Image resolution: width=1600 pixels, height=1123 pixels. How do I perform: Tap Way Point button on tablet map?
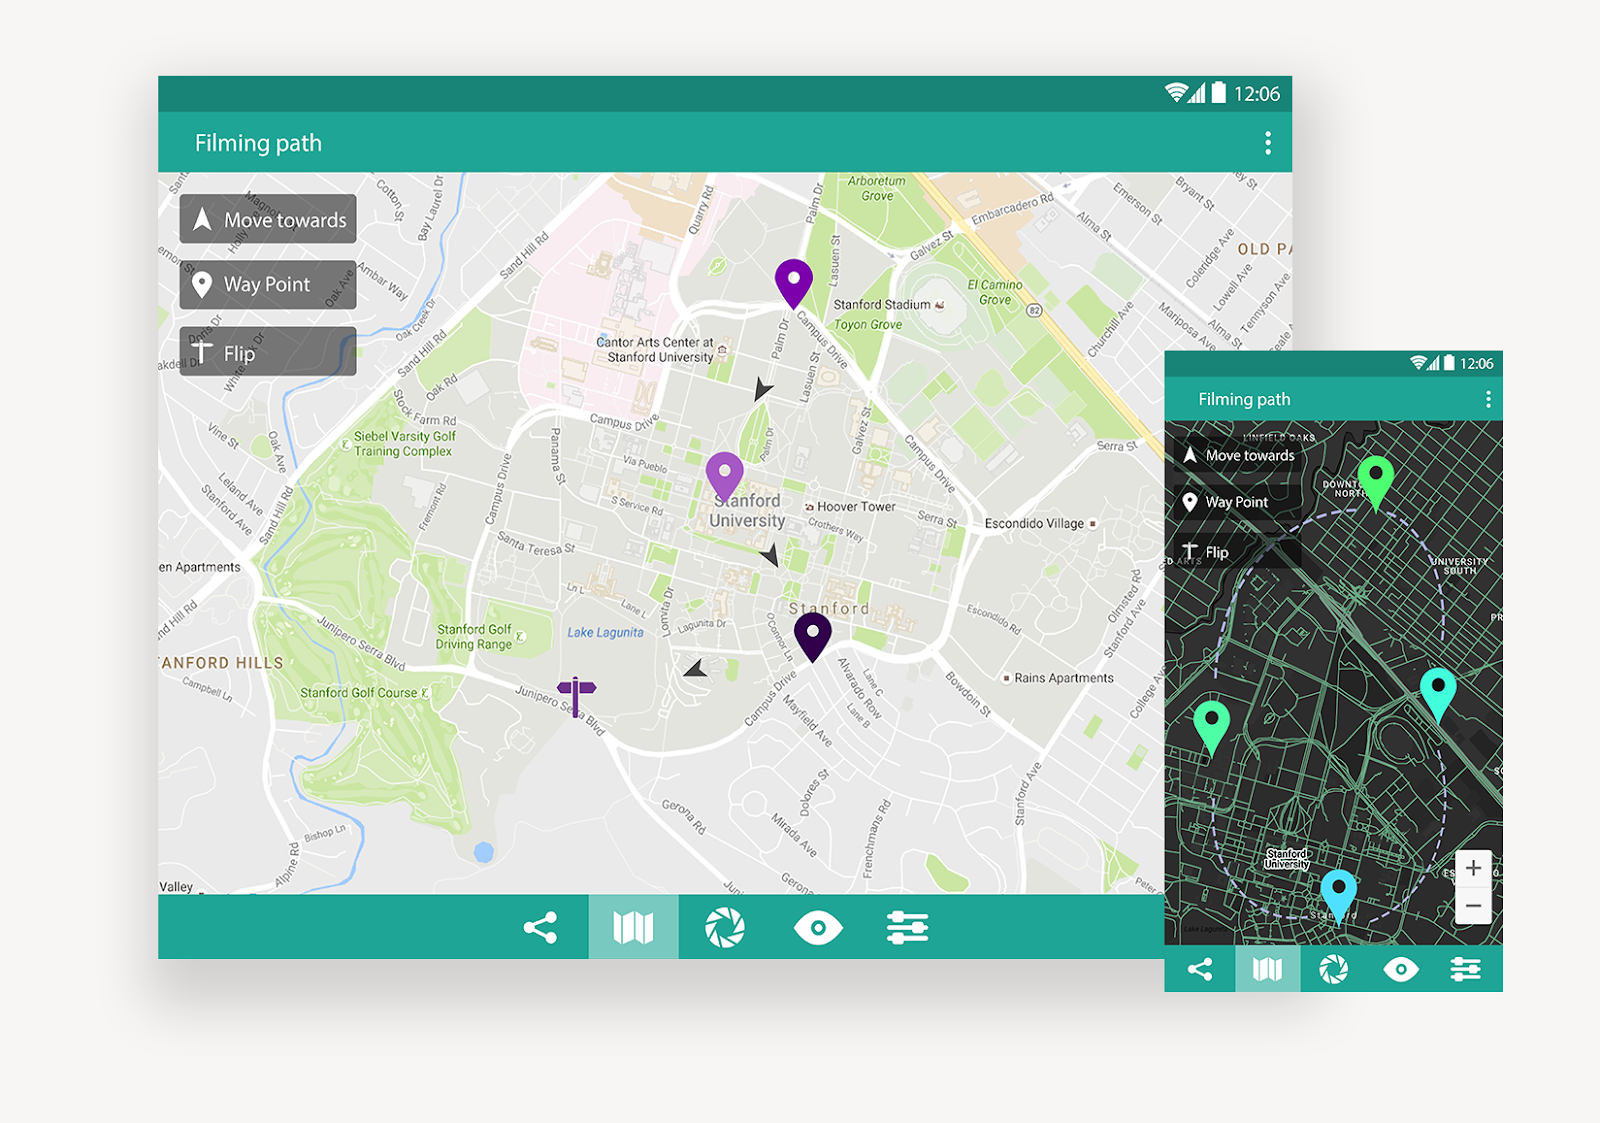268,285
